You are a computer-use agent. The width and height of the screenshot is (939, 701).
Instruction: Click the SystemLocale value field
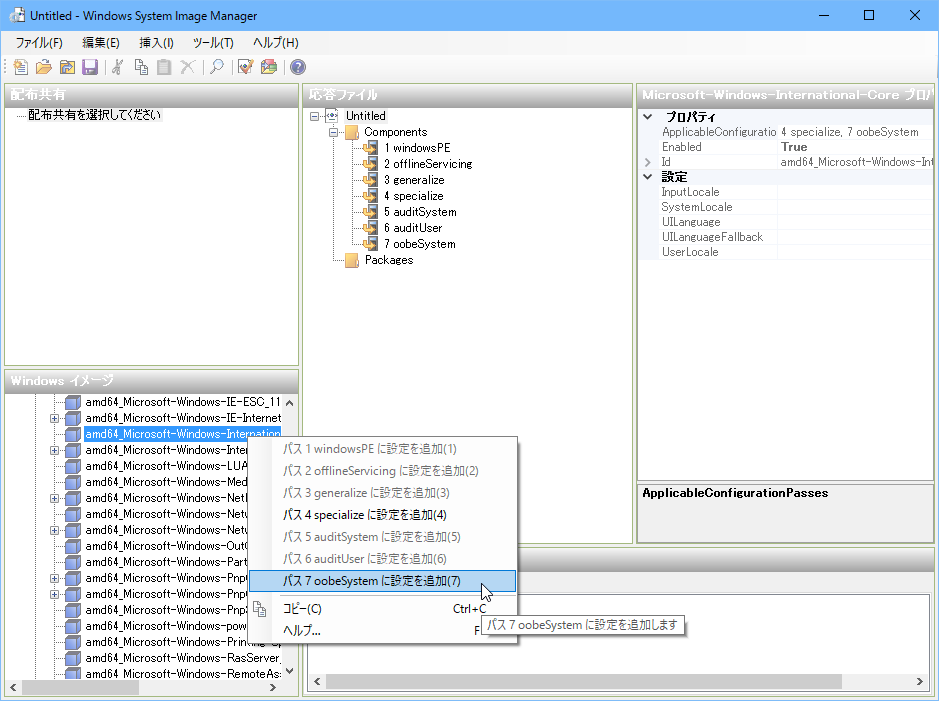tap(855, 207)
